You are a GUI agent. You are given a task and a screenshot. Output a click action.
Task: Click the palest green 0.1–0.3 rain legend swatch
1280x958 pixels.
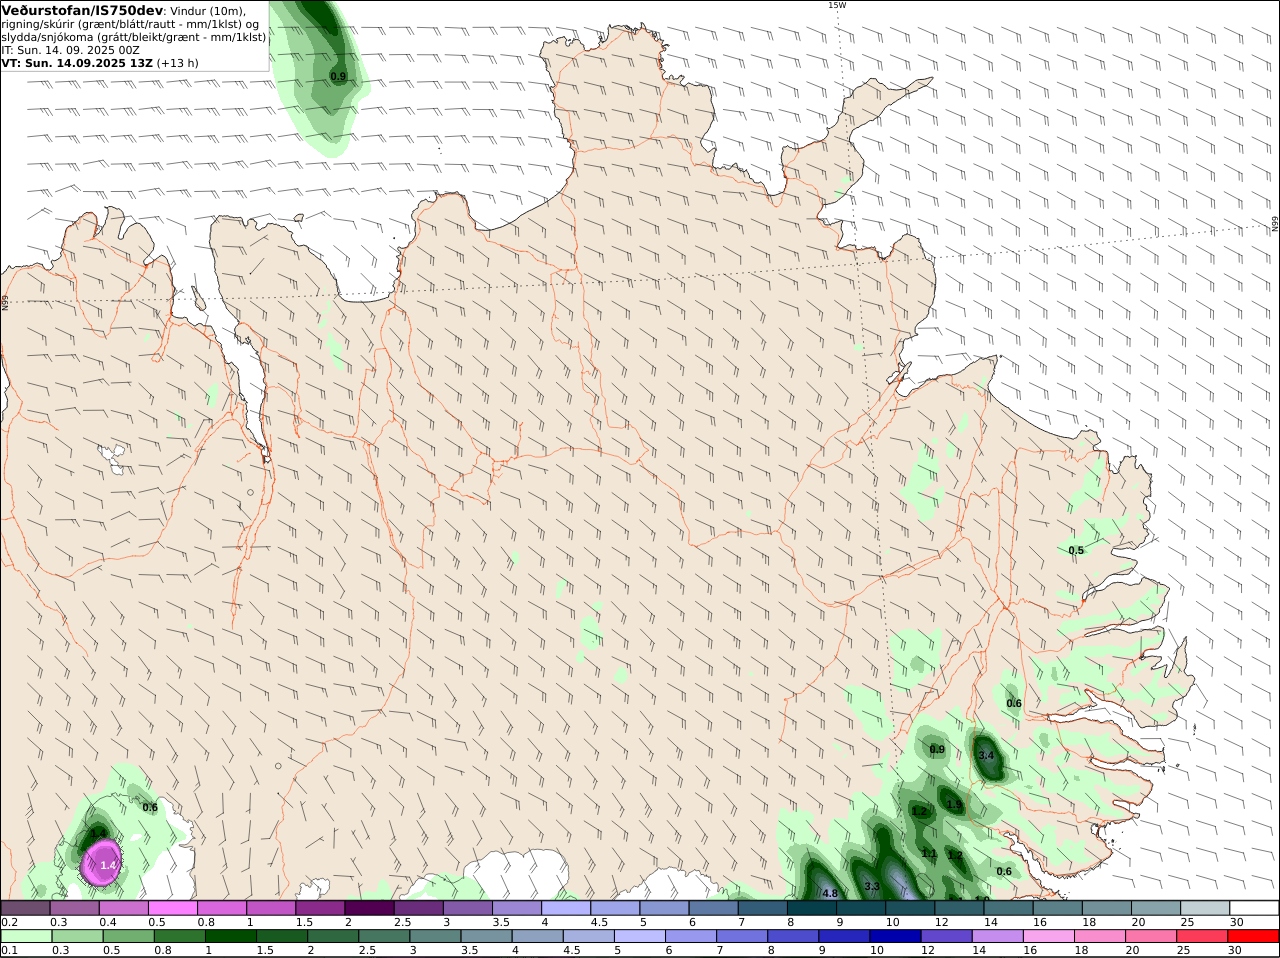26,937
